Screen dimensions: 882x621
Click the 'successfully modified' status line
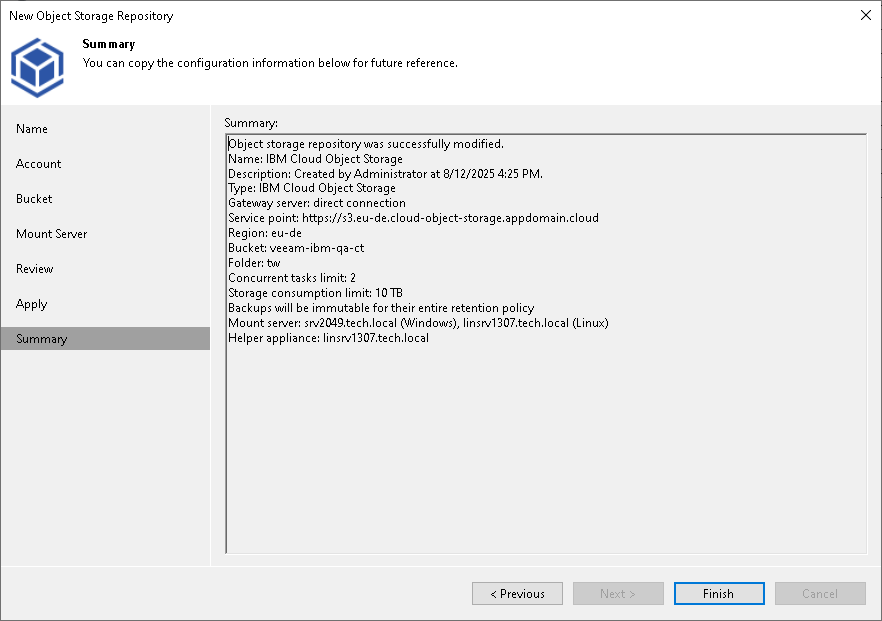366,144
